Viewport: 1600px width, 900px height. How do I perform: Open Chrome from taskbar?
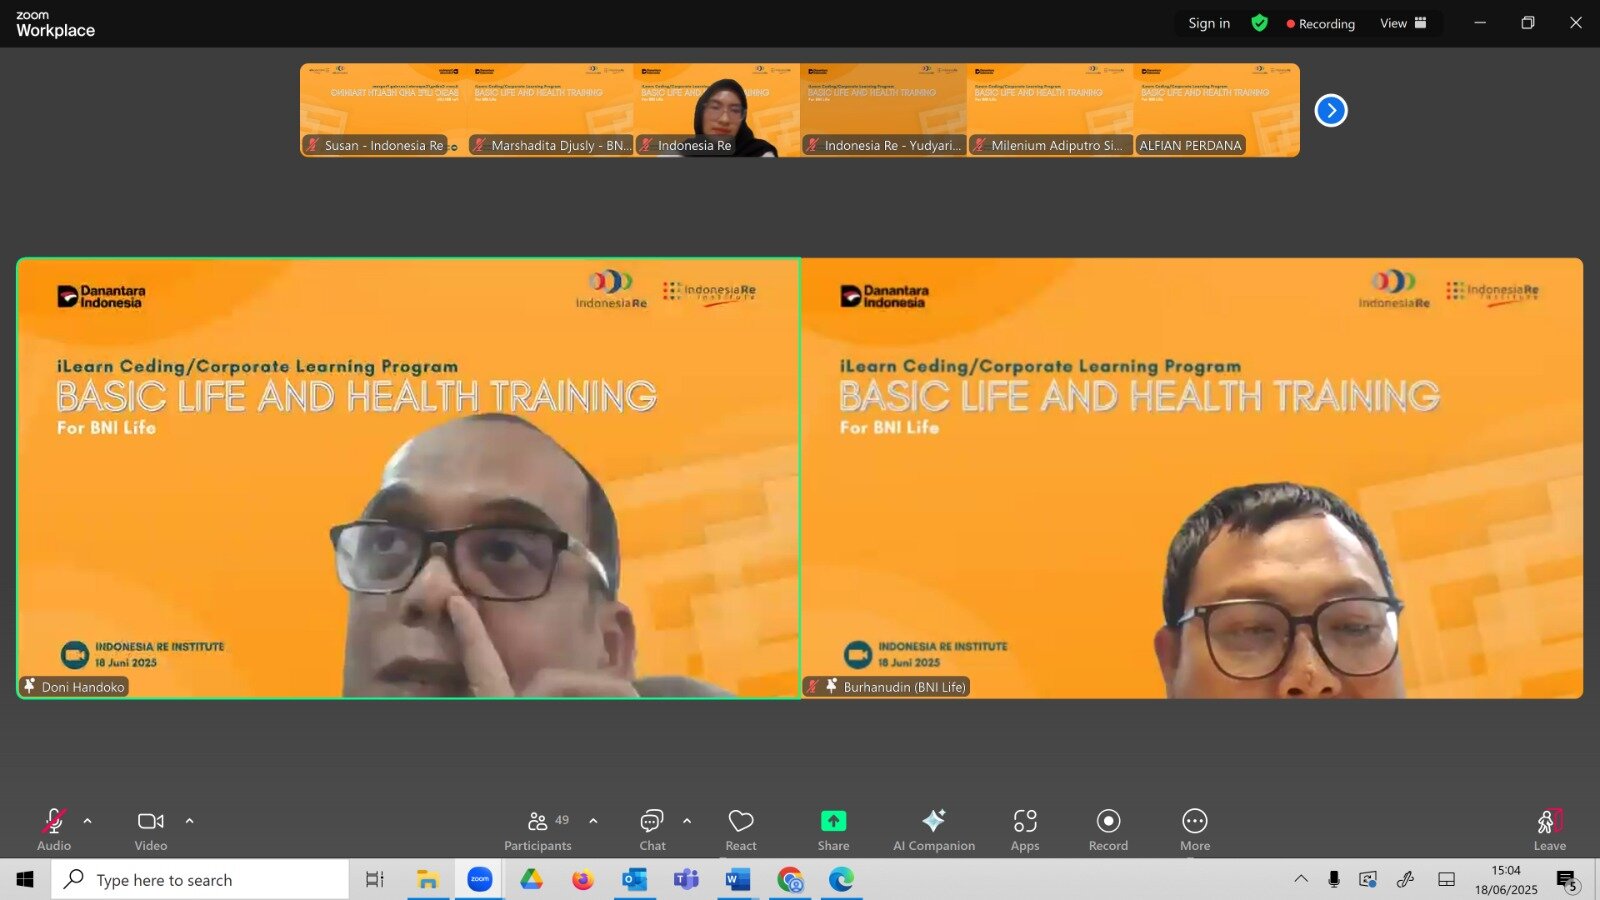[x=790, y=879]
